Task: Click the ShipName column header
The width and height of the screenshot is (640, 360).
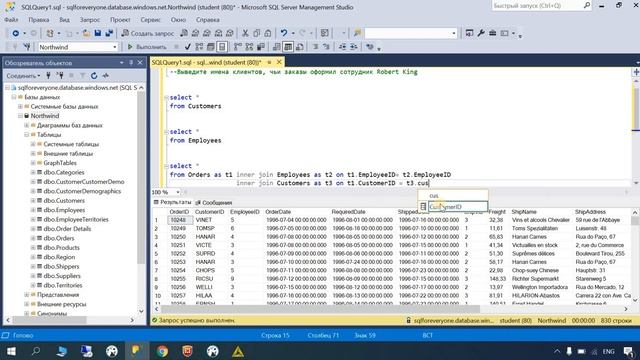Action: [x=524, y=212]
